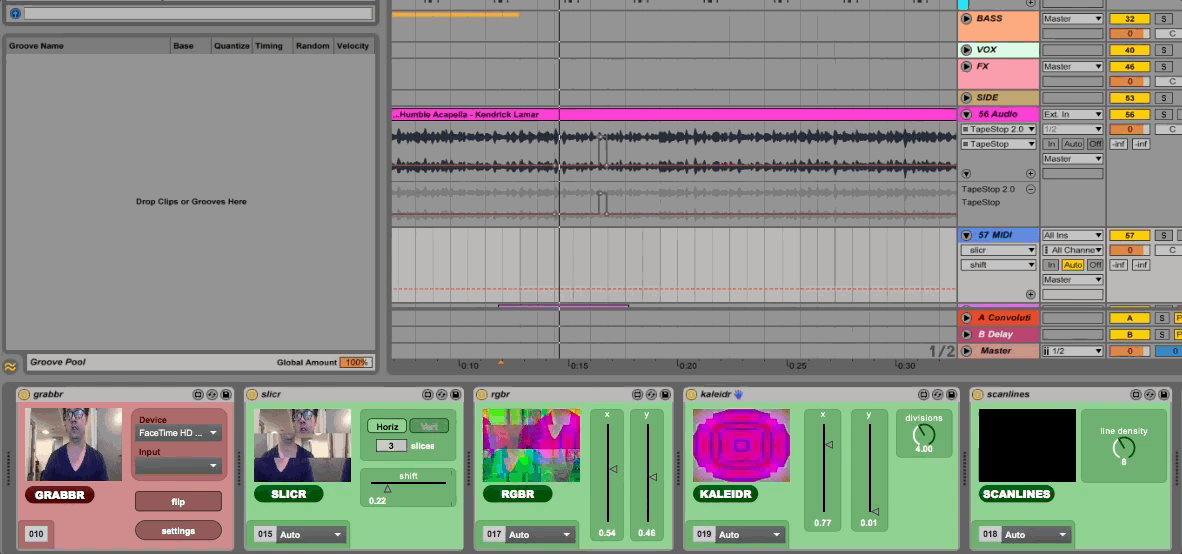This screenshot has height=554, width=1182.
Task: Open the grabbr Input dropdown
Action: tap(179, 466)
